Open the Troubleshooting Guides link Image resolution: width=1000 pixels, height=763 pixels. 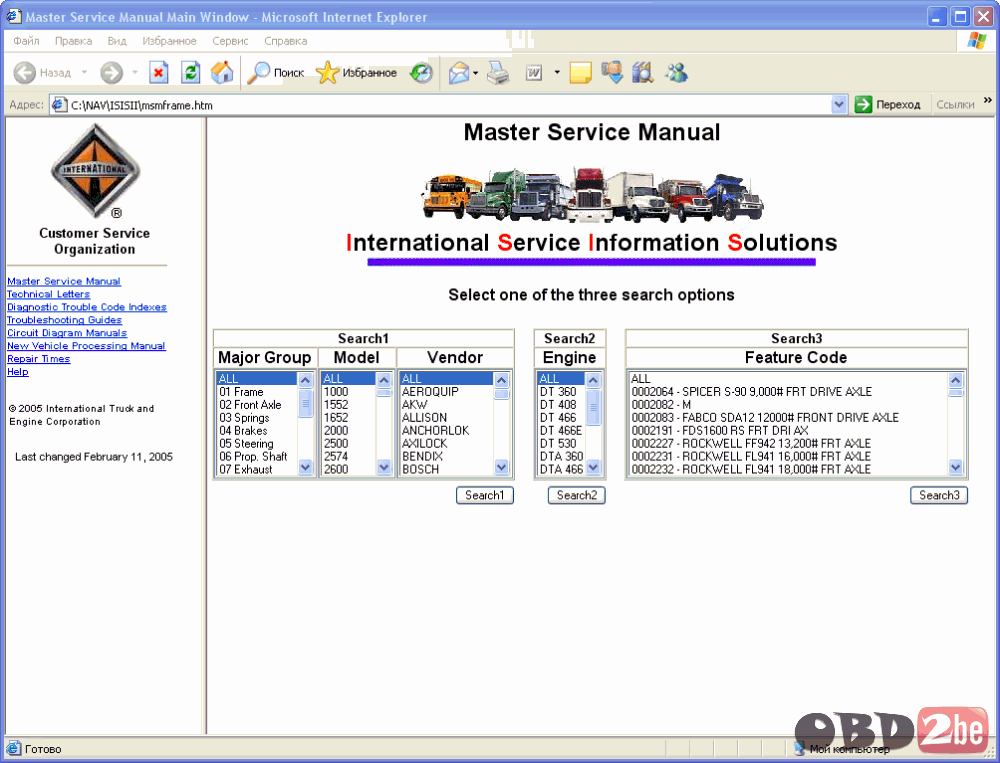[x=64, y=320]
